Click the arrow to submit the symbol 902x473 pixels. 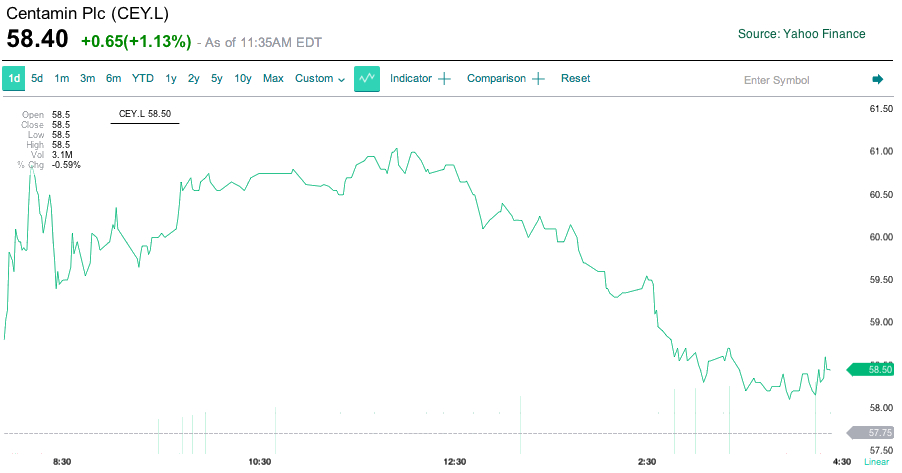click(878, 80)
